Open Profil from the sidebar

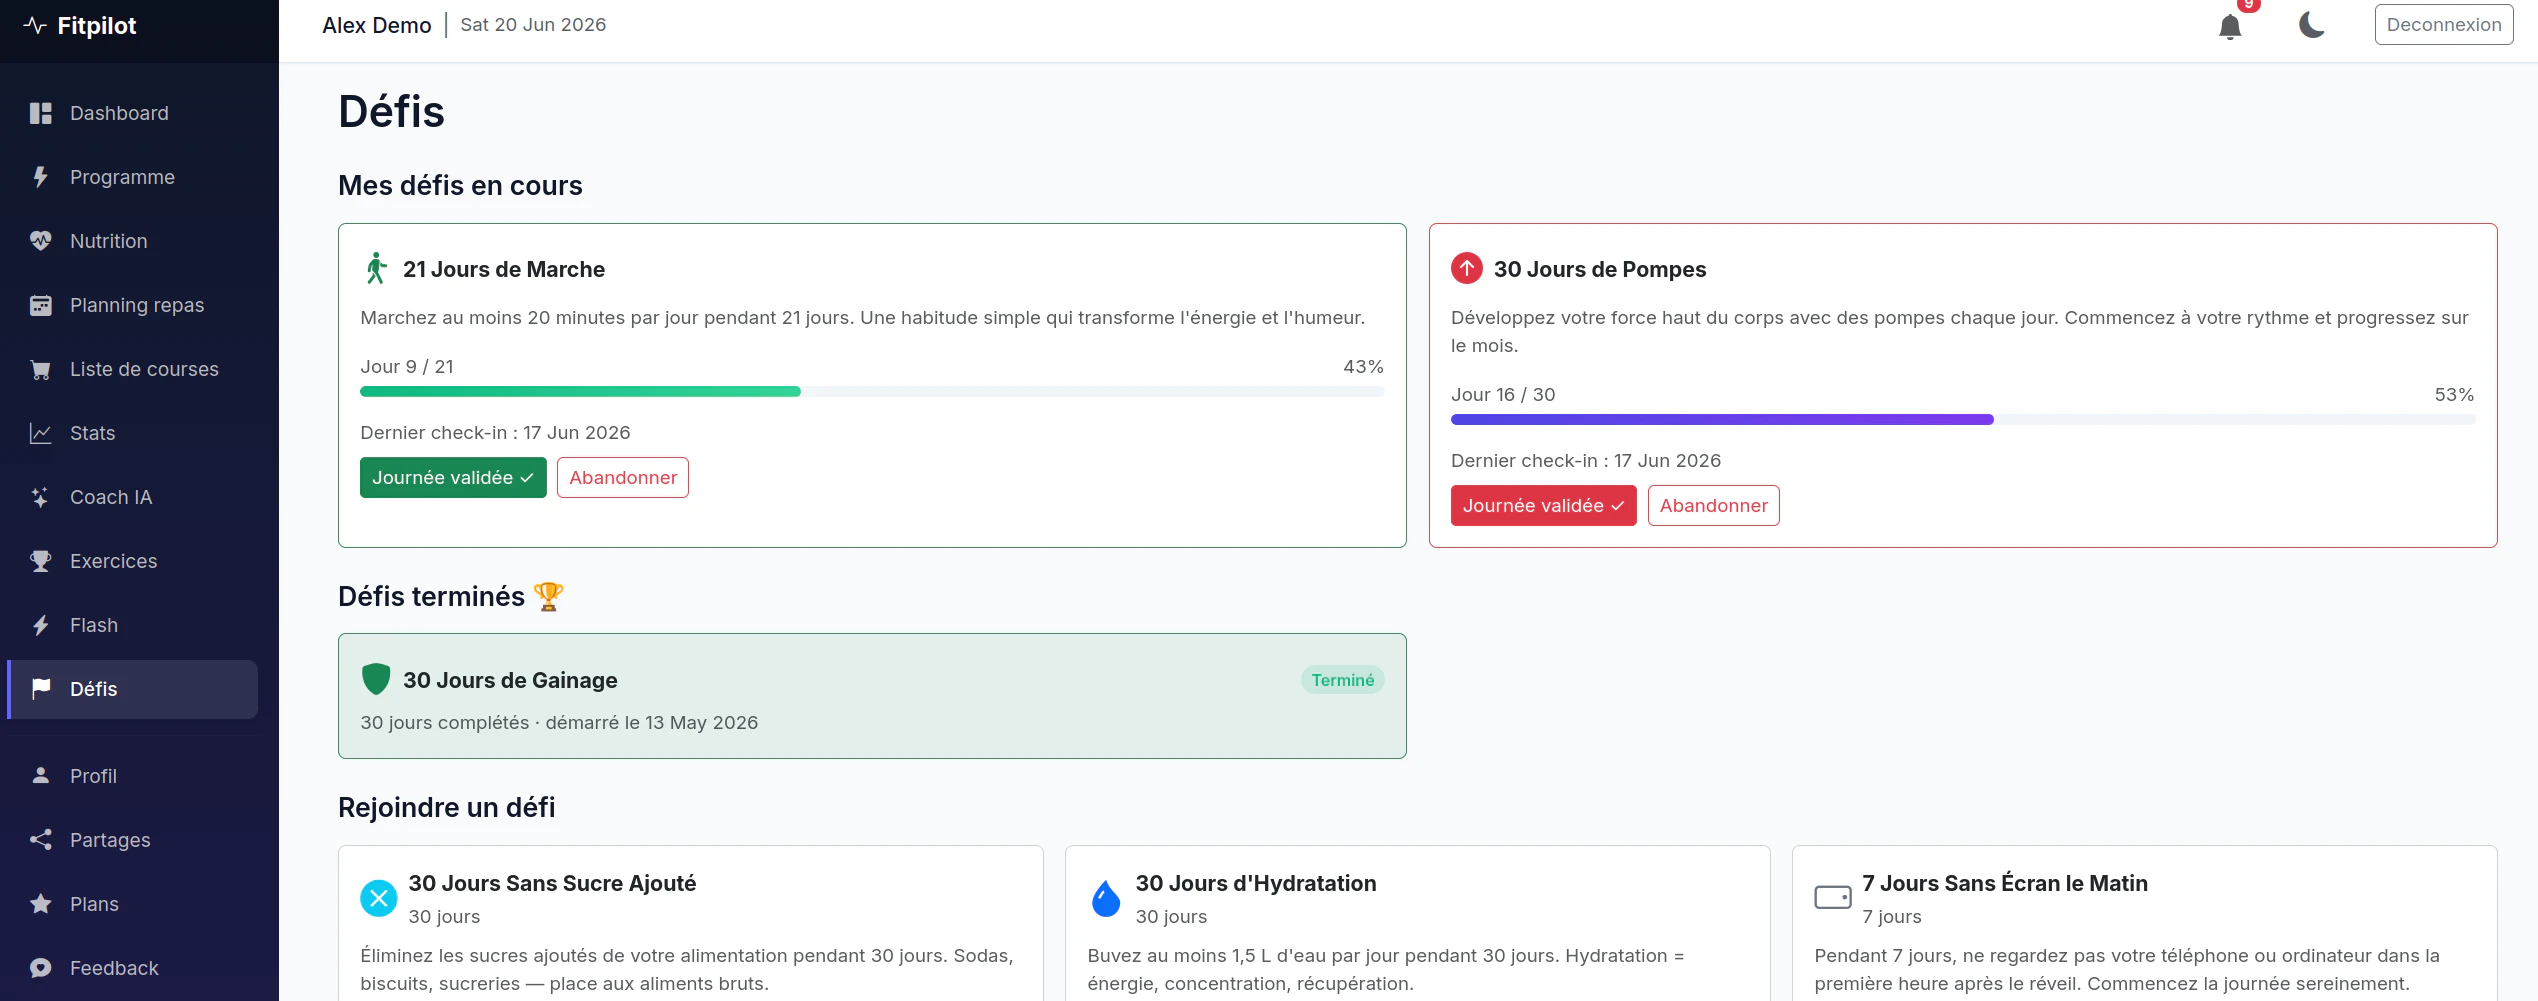132,776
